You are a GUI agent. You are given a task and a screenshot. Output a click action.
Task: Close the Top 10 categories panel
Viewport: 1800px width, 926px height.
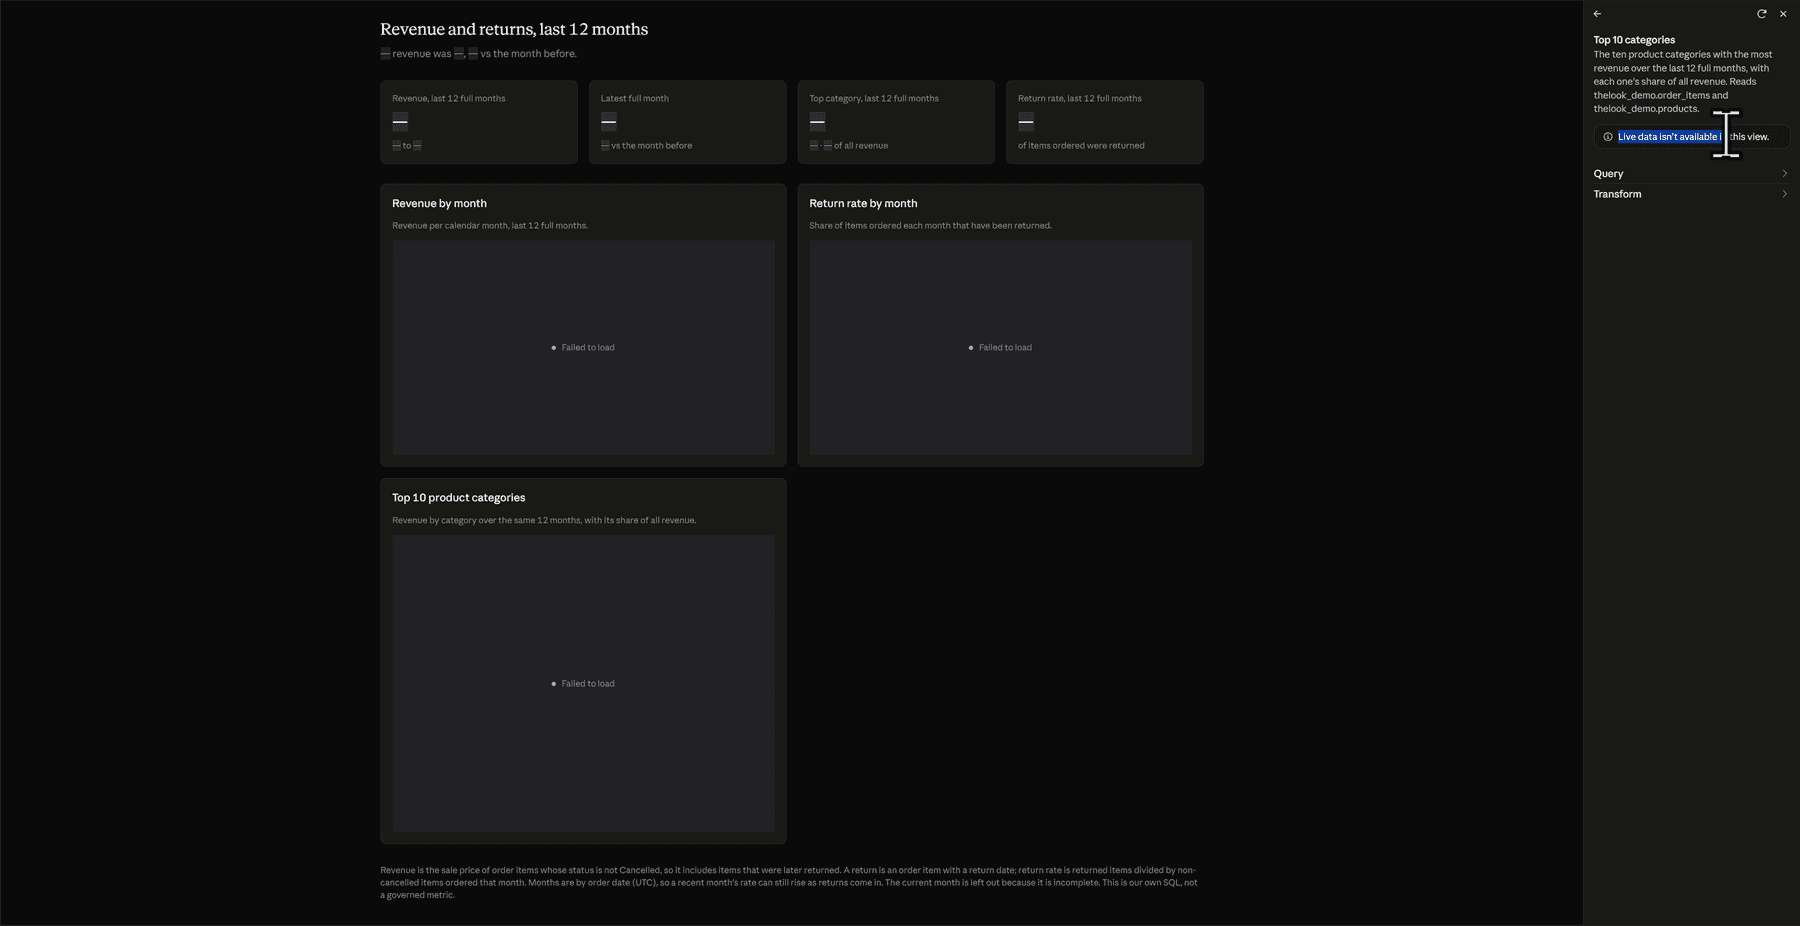pyautogui.click(x=1783, y=14)
